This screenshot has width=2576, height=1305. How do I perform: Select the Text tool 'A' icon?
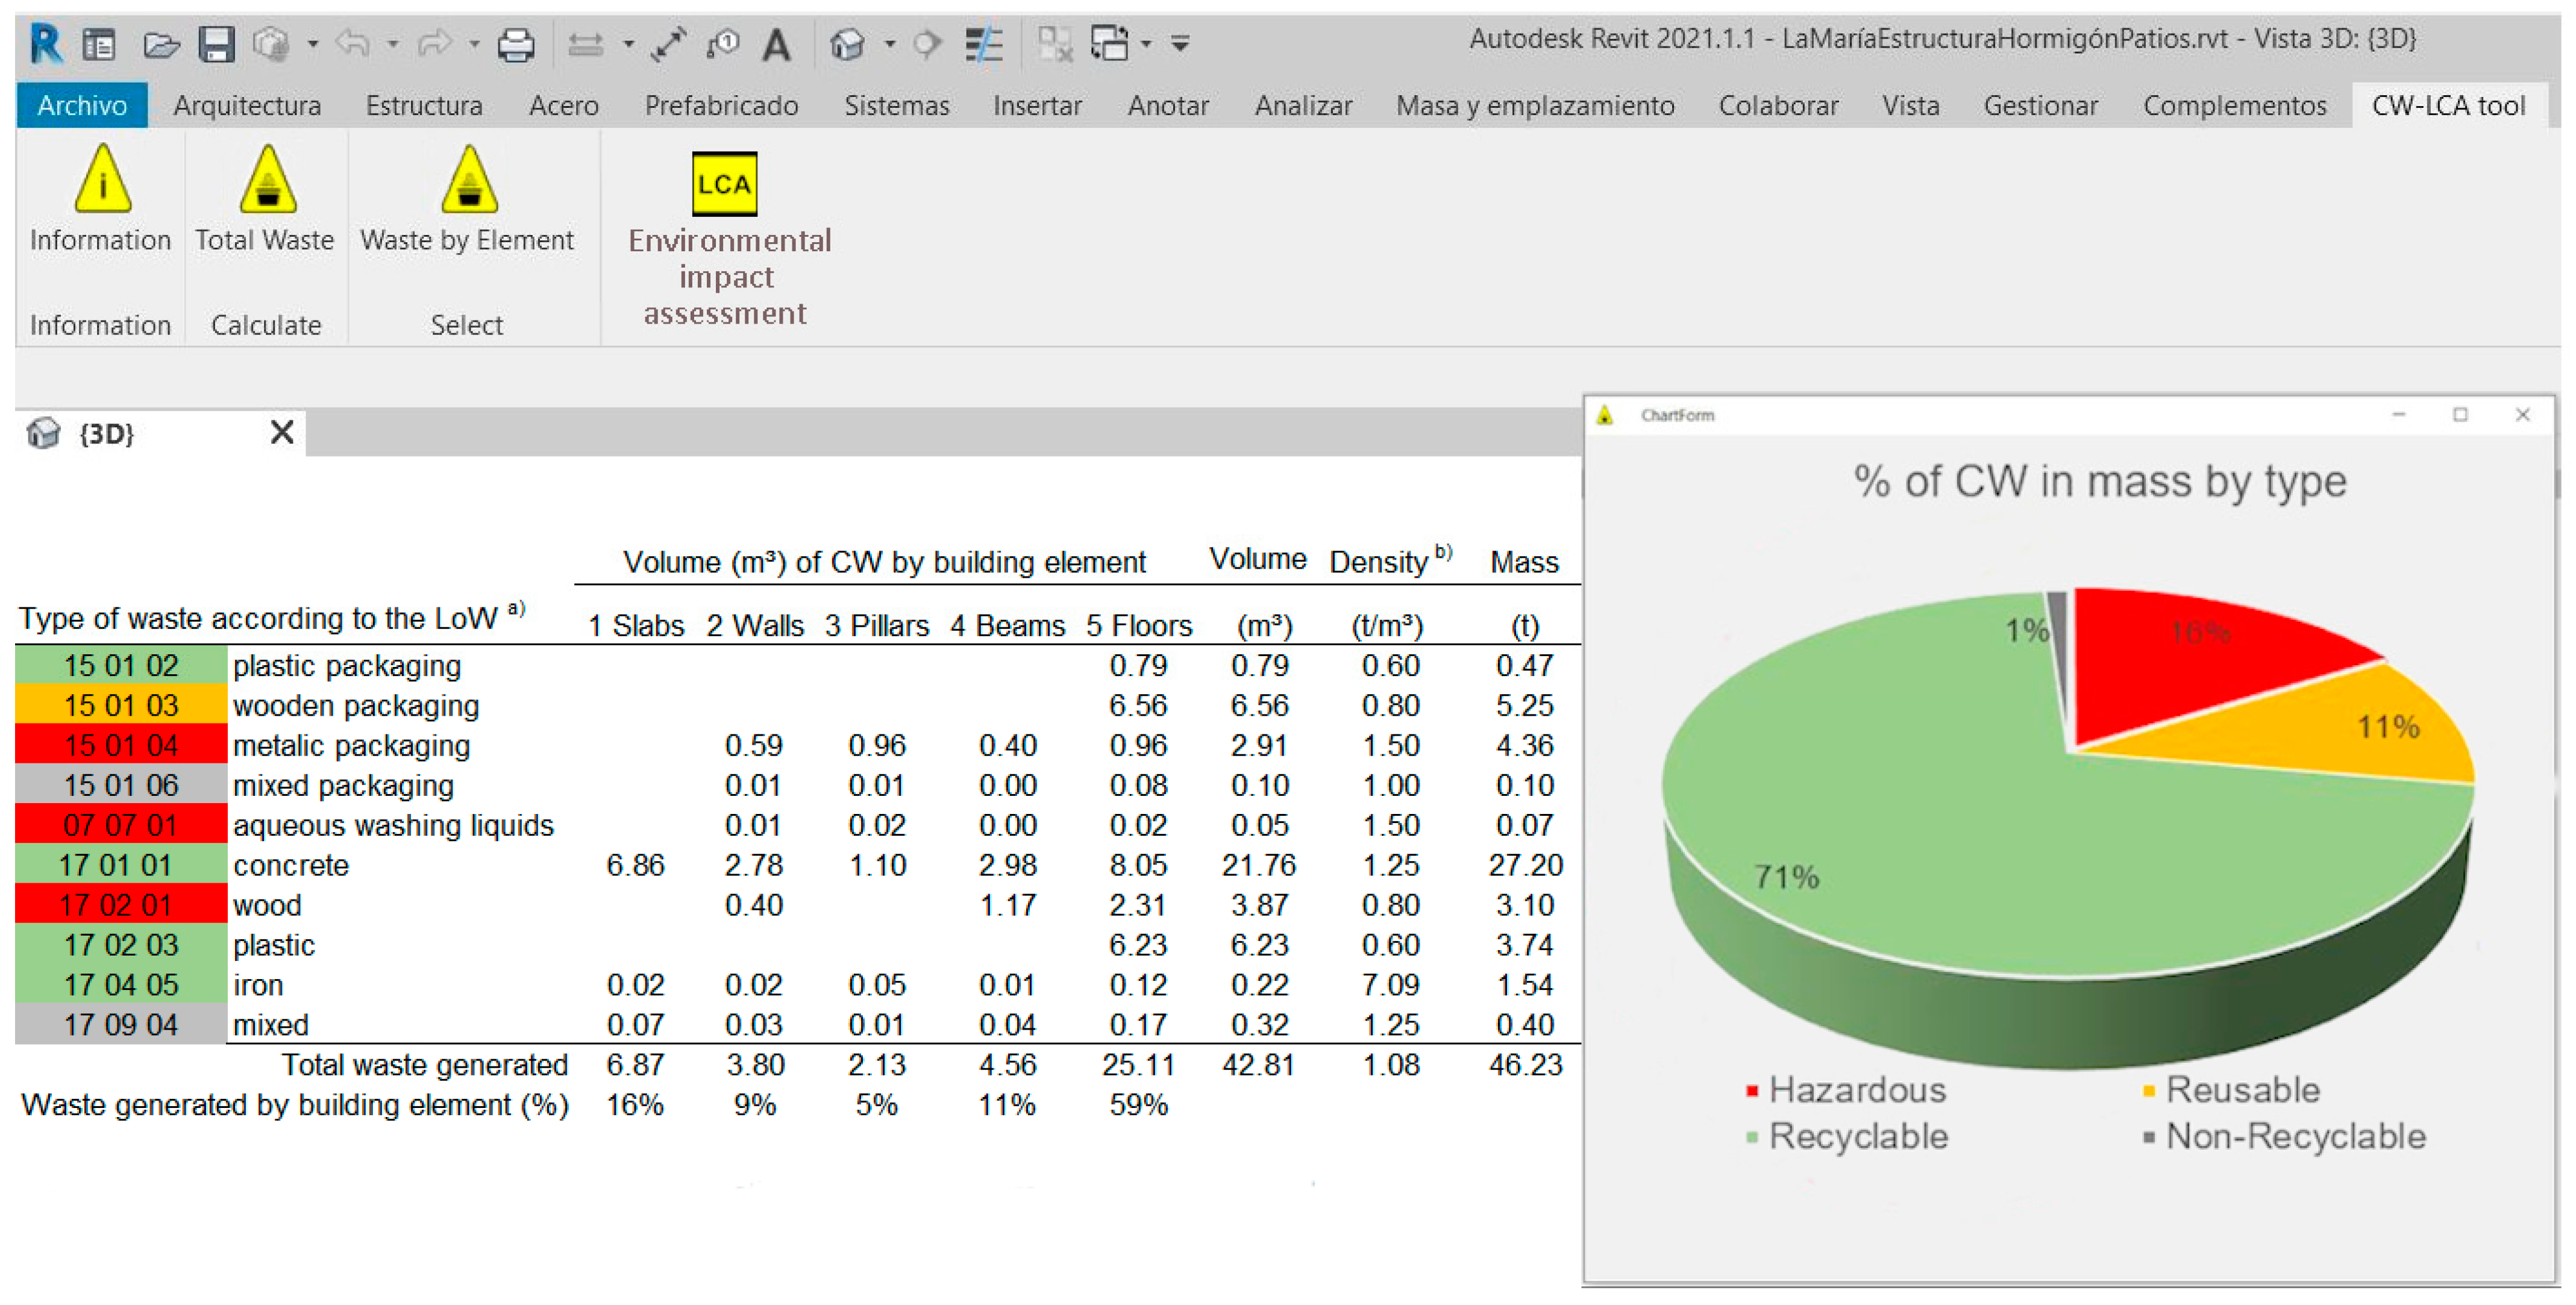tap(776, 44)
